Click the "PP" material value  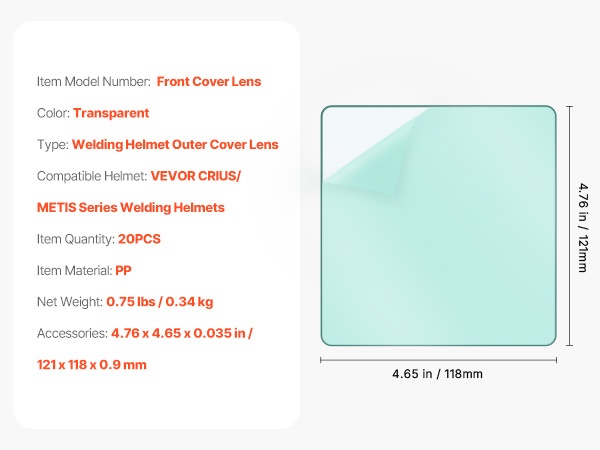[x=123, y=270]
